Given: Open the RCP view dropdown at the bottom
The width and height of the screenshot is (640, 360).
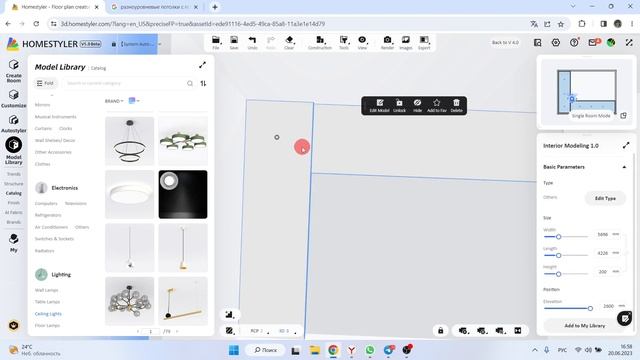Looking at the screenshot, I should coord(260,331).
